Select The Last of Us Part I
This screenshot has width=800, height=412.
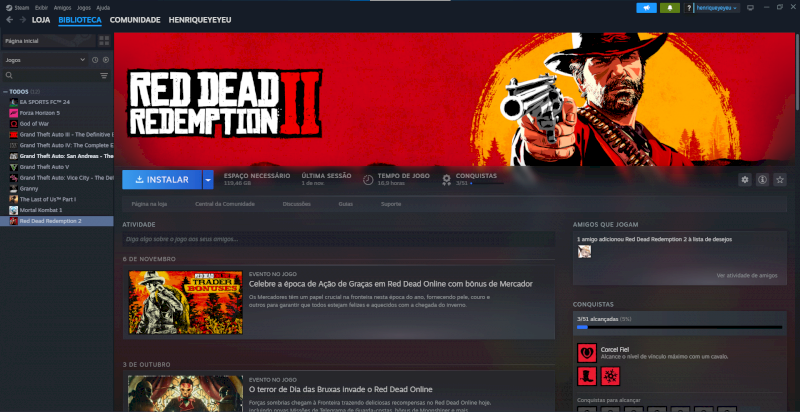coord(57,199)
